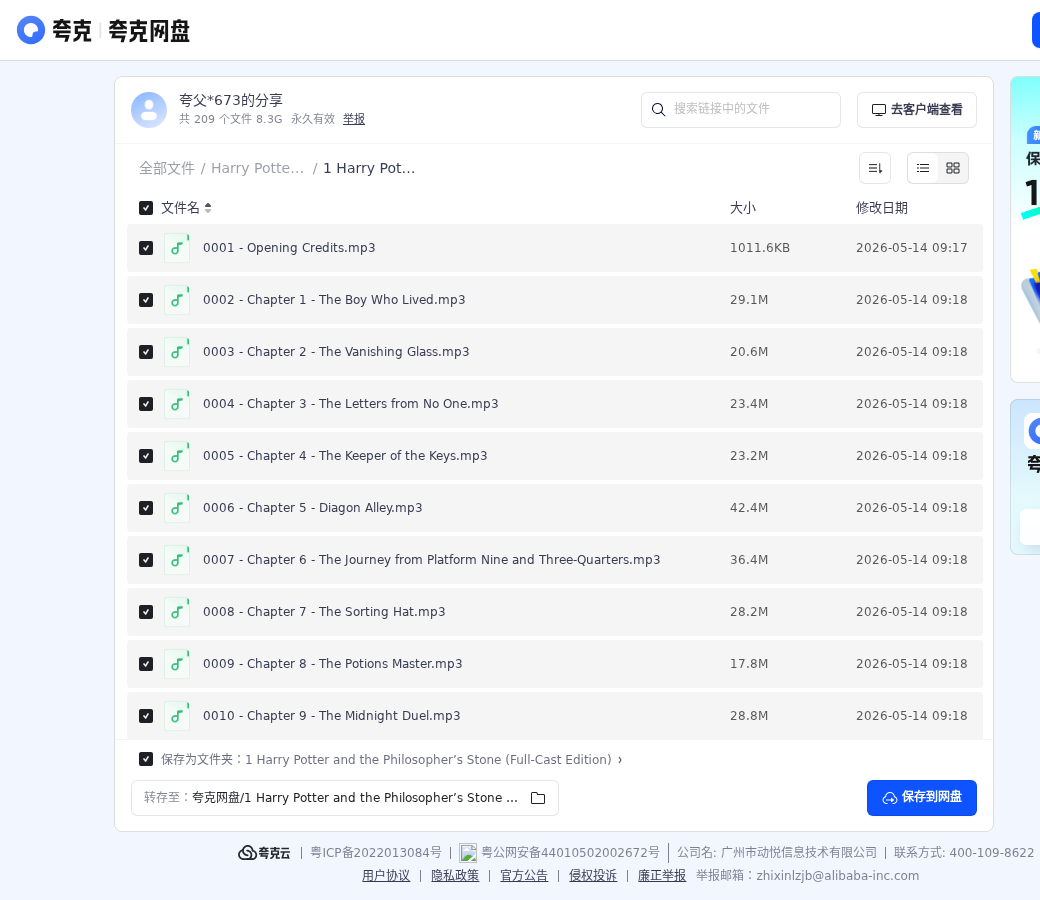
Task: Click the 粤公网安备 record link
Action: click(570, 853)
